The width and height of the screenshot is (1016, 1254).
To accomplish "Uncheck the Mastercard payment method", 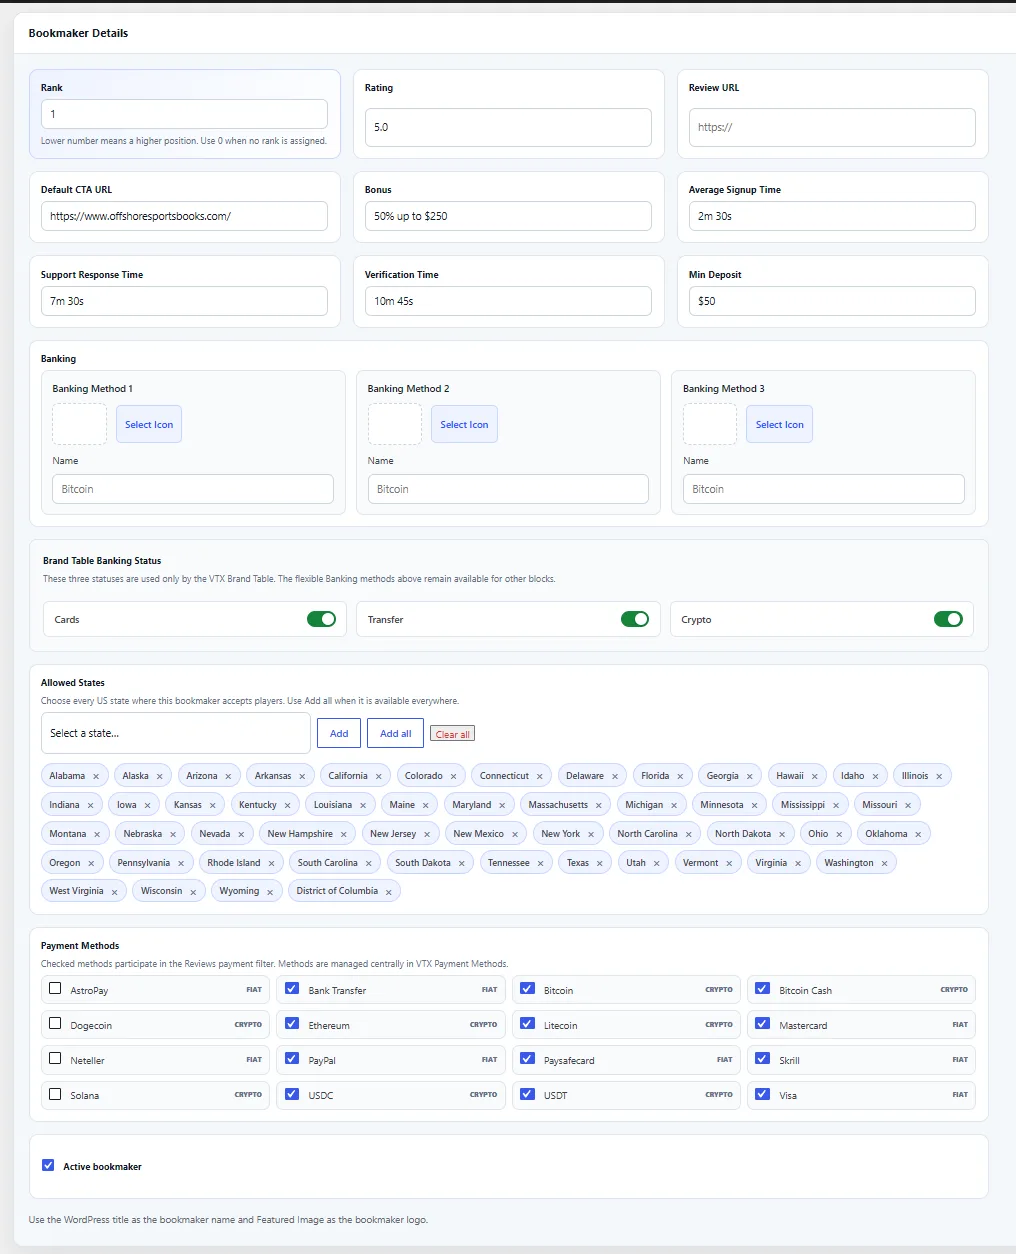I will tap(763, 1024).
